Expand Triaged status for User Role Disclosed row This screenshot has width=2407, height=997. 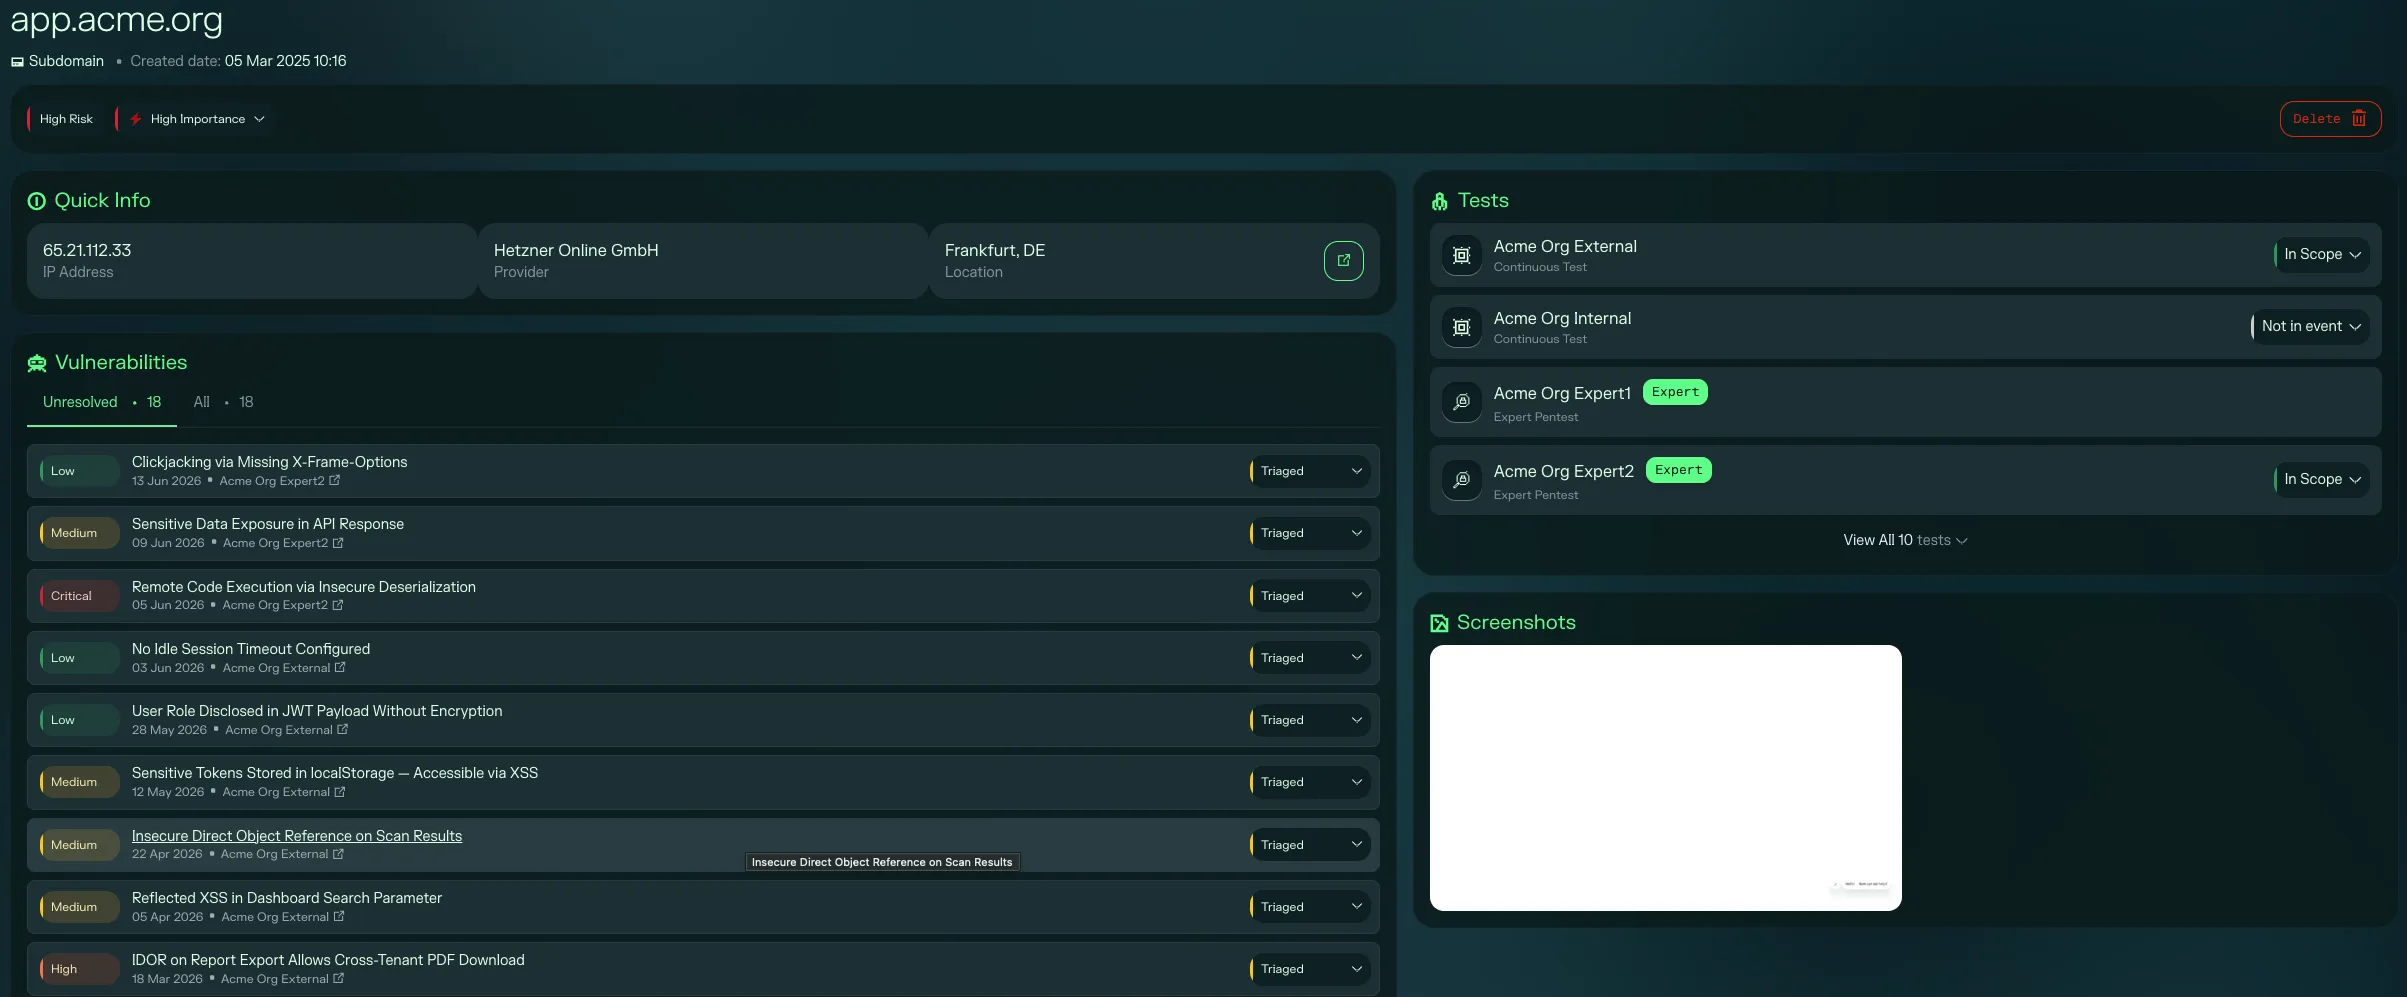point(1308,720)
